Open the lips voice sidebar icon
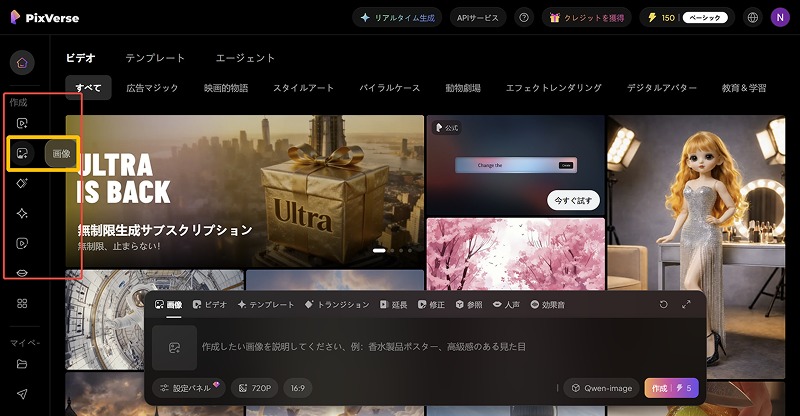This screenshot has width=800, height=416. 22,273
